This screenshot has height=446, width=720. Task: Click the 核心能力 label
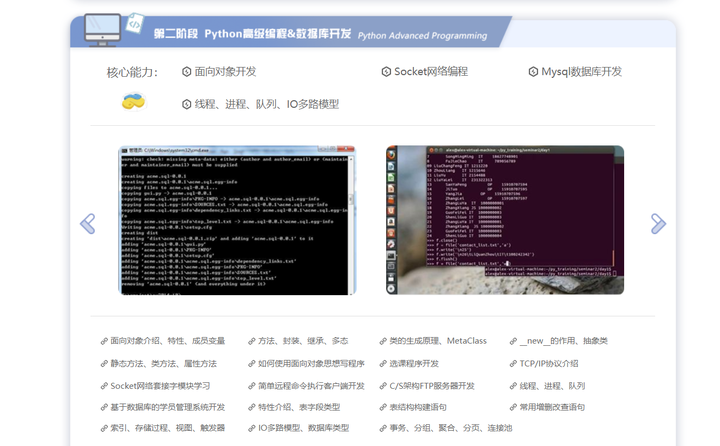point(132,73)
